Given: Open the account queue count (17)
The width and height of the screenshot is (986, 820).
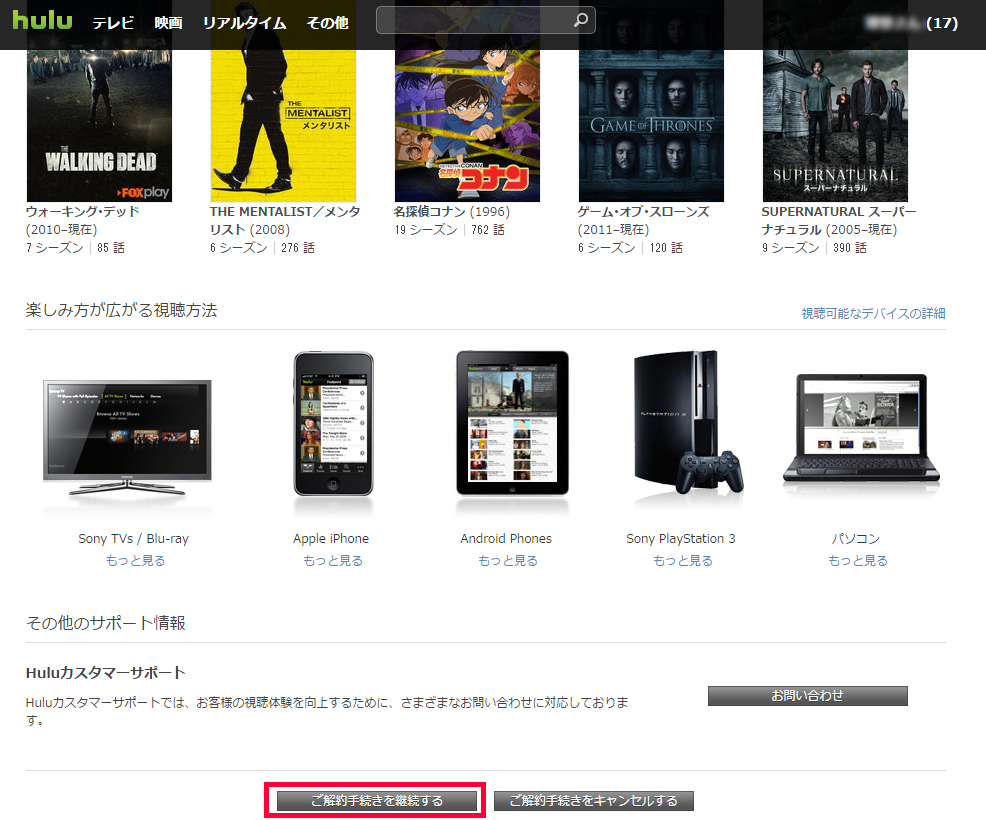Looking at the screenshot, I should [942, 23].
